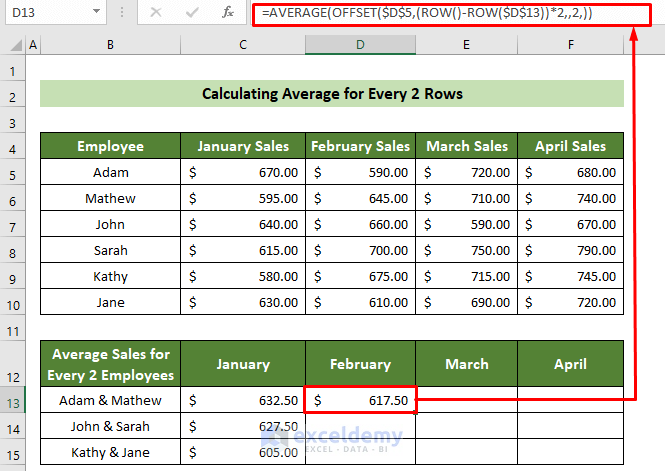This screenshot has width=665, height=471.
Task: Select column F header
Action: pos(570,45)
